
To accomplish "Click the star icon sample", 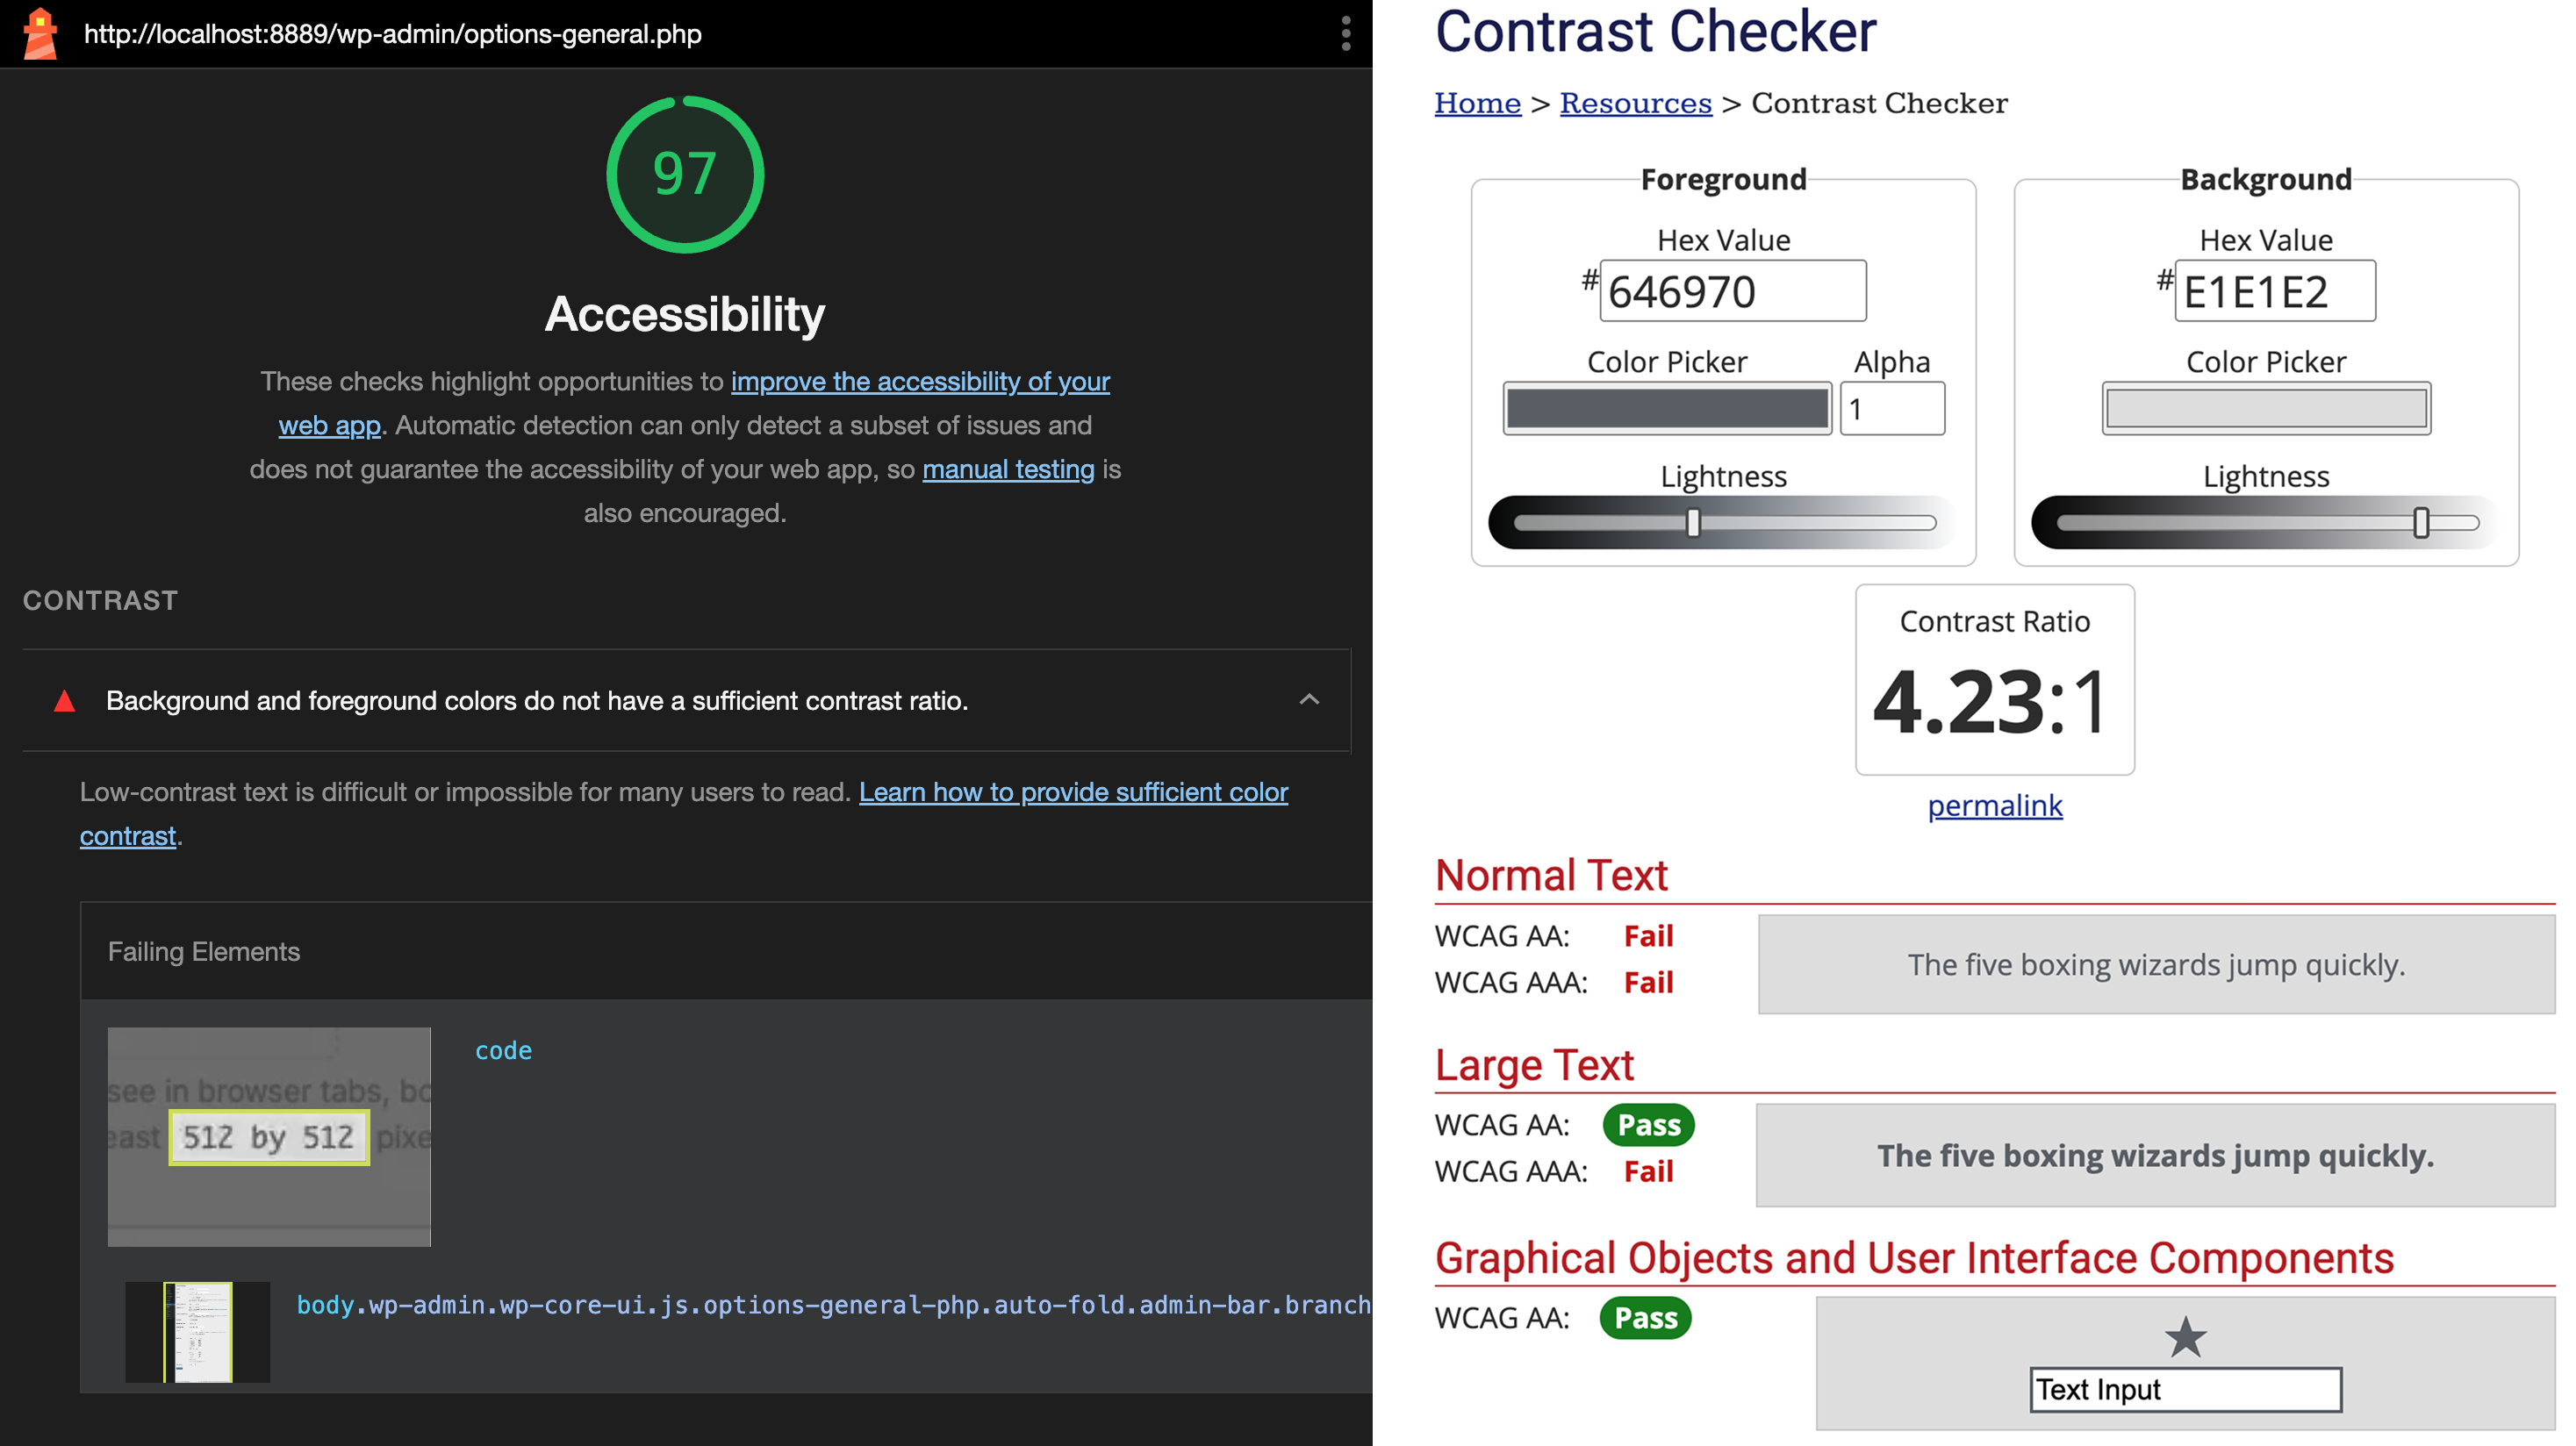I will pos(2185,1337).
